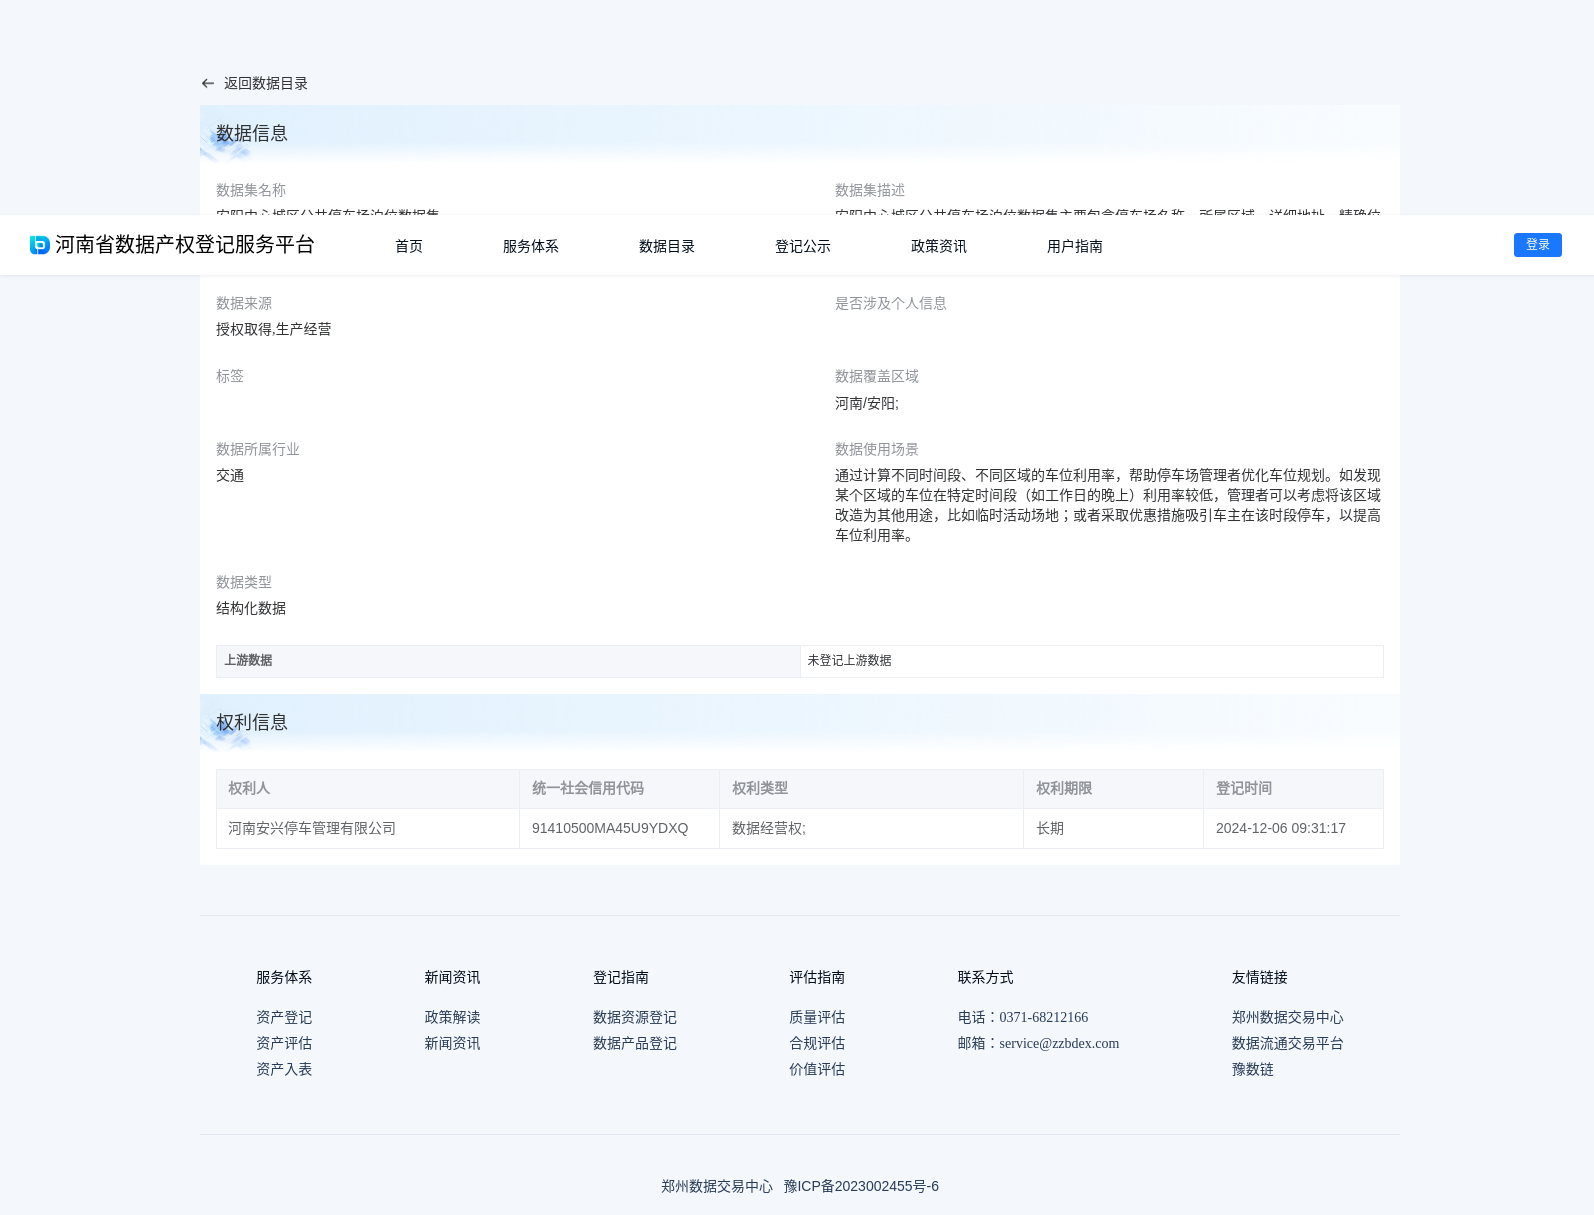Switch to 数据目录 in navigation
The width and height of the screenshot is (1594, 1215).
click(x=667, y=246)
